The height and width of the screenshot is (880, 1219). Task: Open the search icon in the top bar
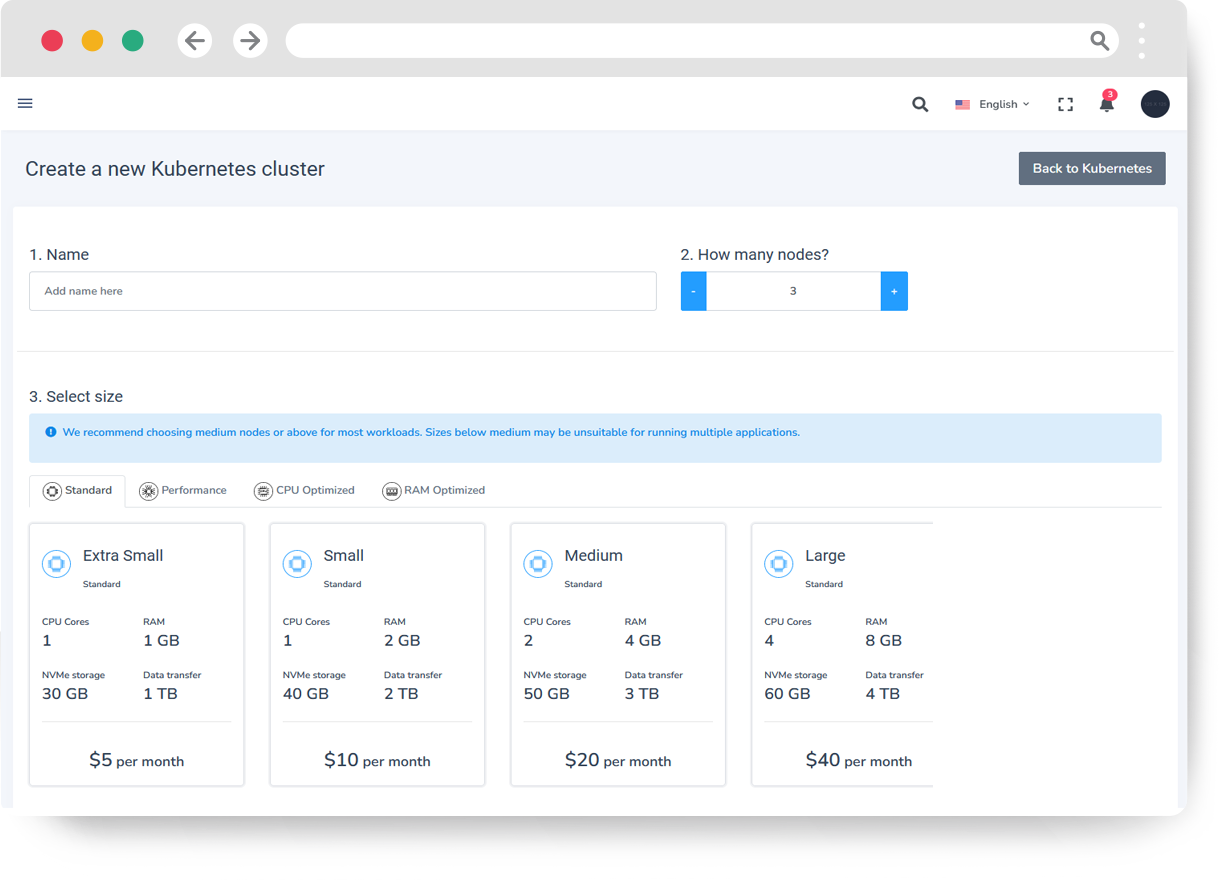919,104
